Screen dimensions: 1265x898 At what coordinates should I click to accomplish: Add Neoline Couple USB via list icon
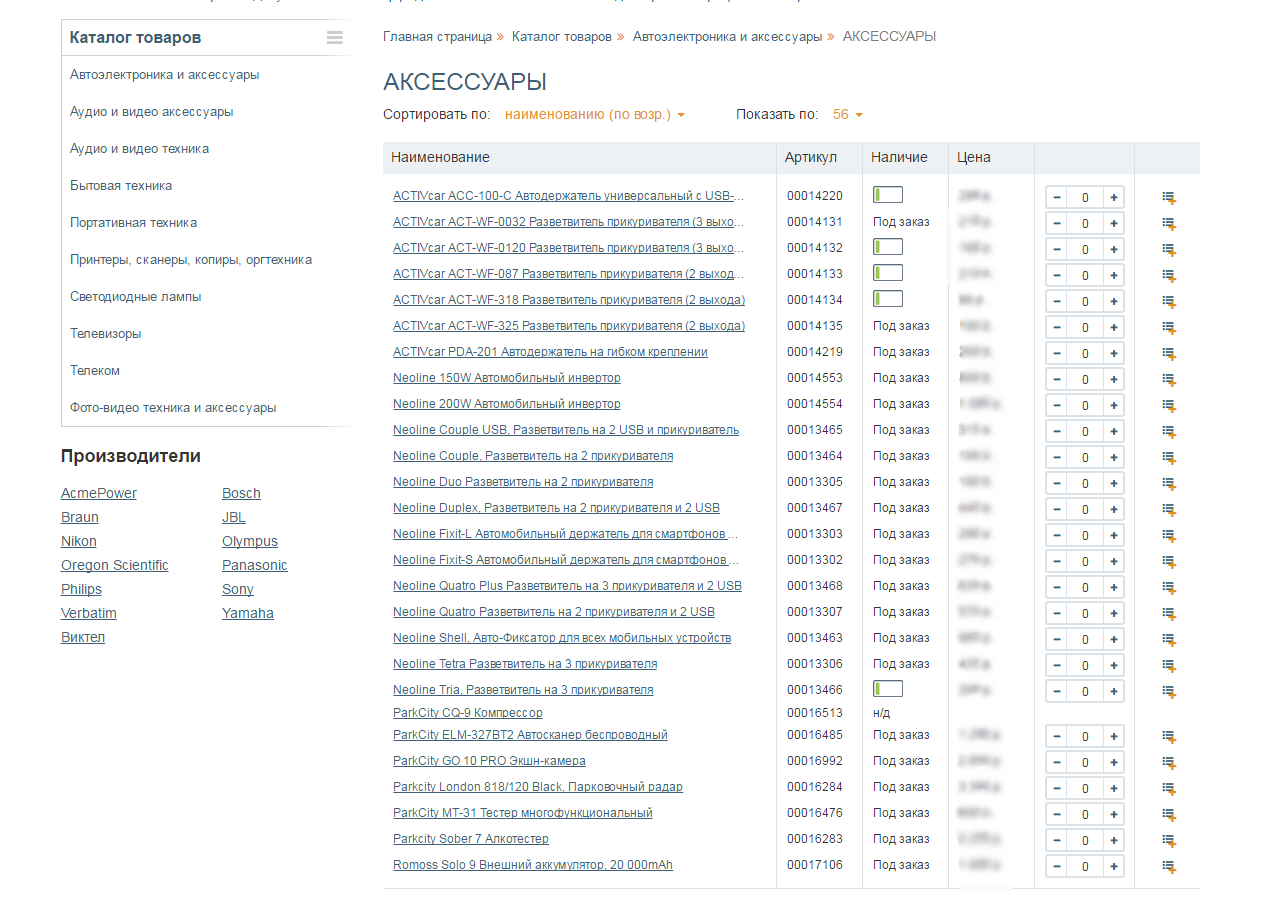click(1169, 432)
